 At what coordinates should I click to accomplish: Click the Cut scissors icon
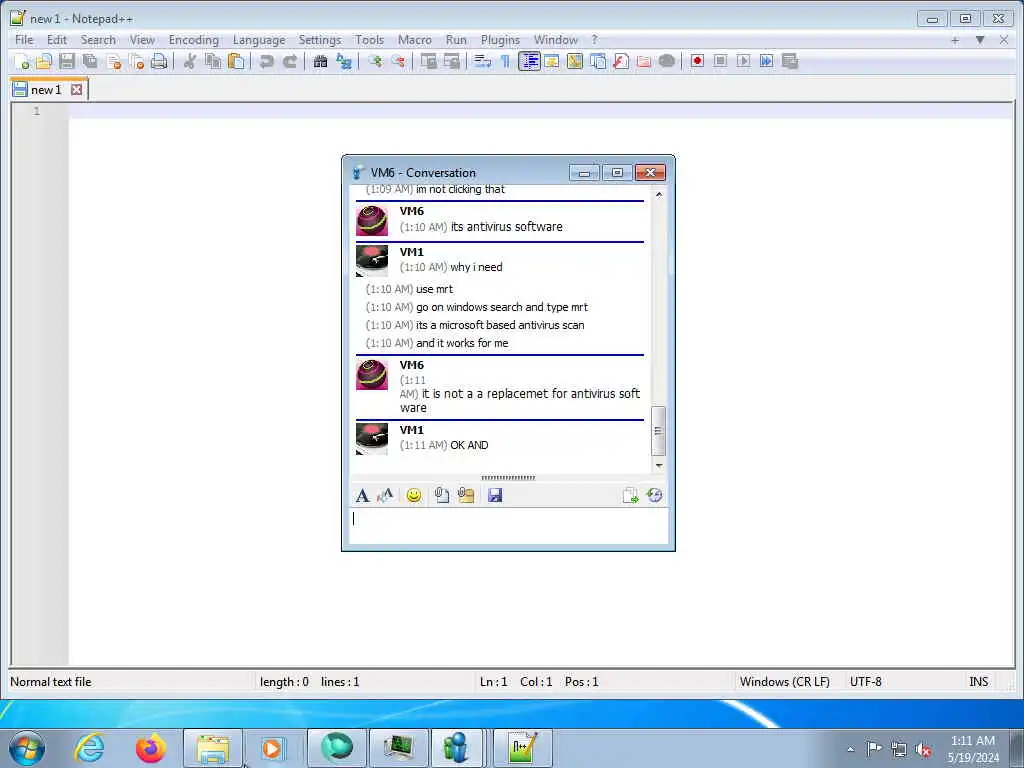(x=189, y=61)
